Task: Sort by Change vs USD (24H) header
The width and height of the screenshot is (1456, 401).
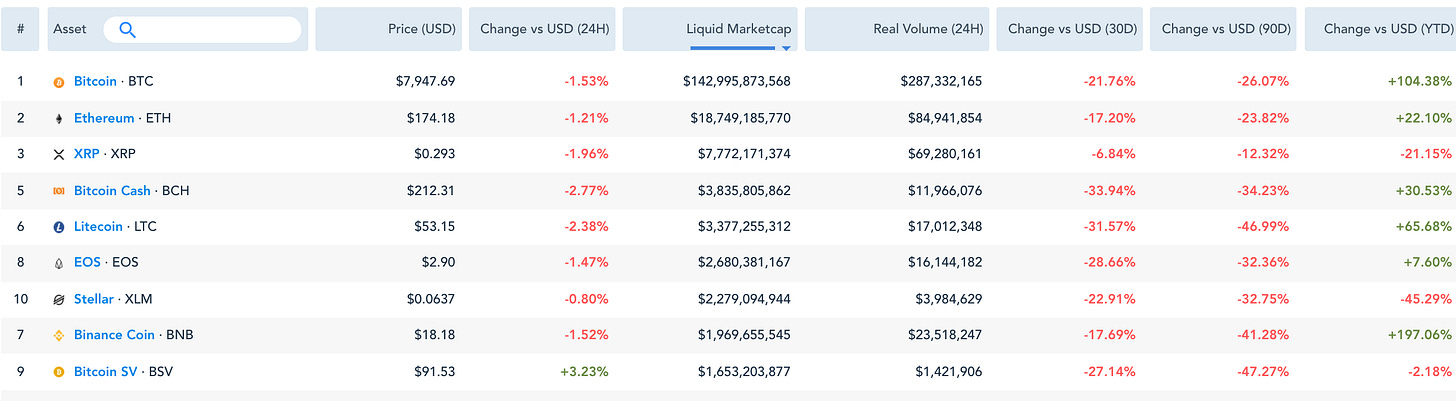Action: (544, 29)
